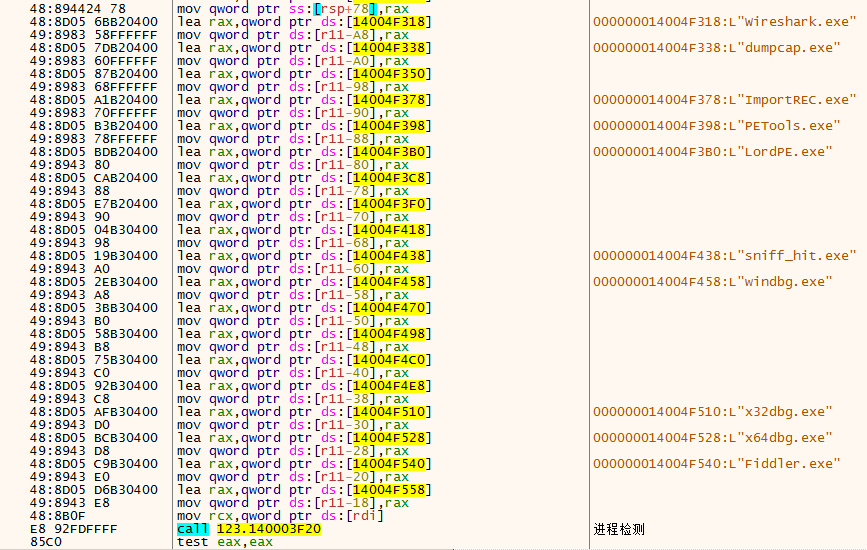The image size is (867, 550).
Task: Select the lea instruction referencing 14004F378
Action: (304, 100)
